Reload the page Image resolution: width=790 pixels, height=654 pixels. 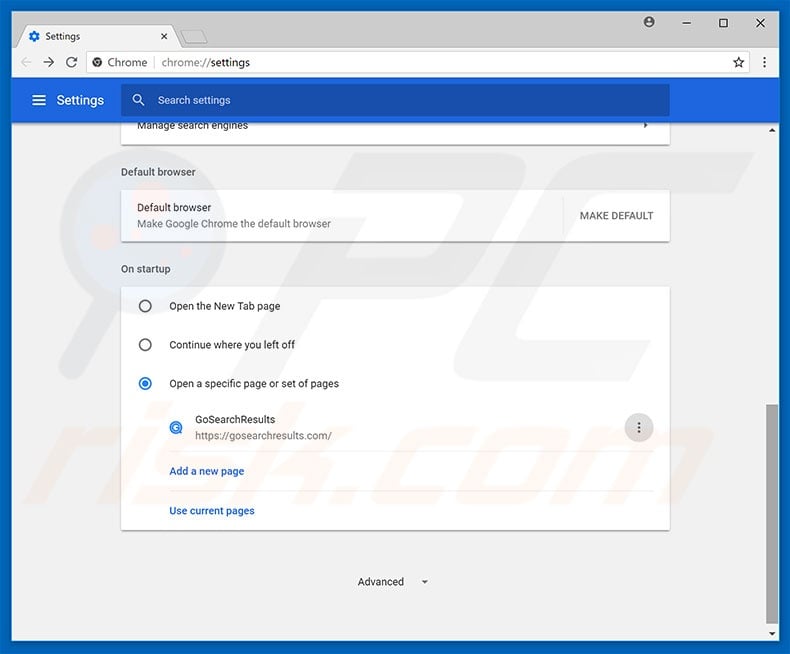coord(72,62)
